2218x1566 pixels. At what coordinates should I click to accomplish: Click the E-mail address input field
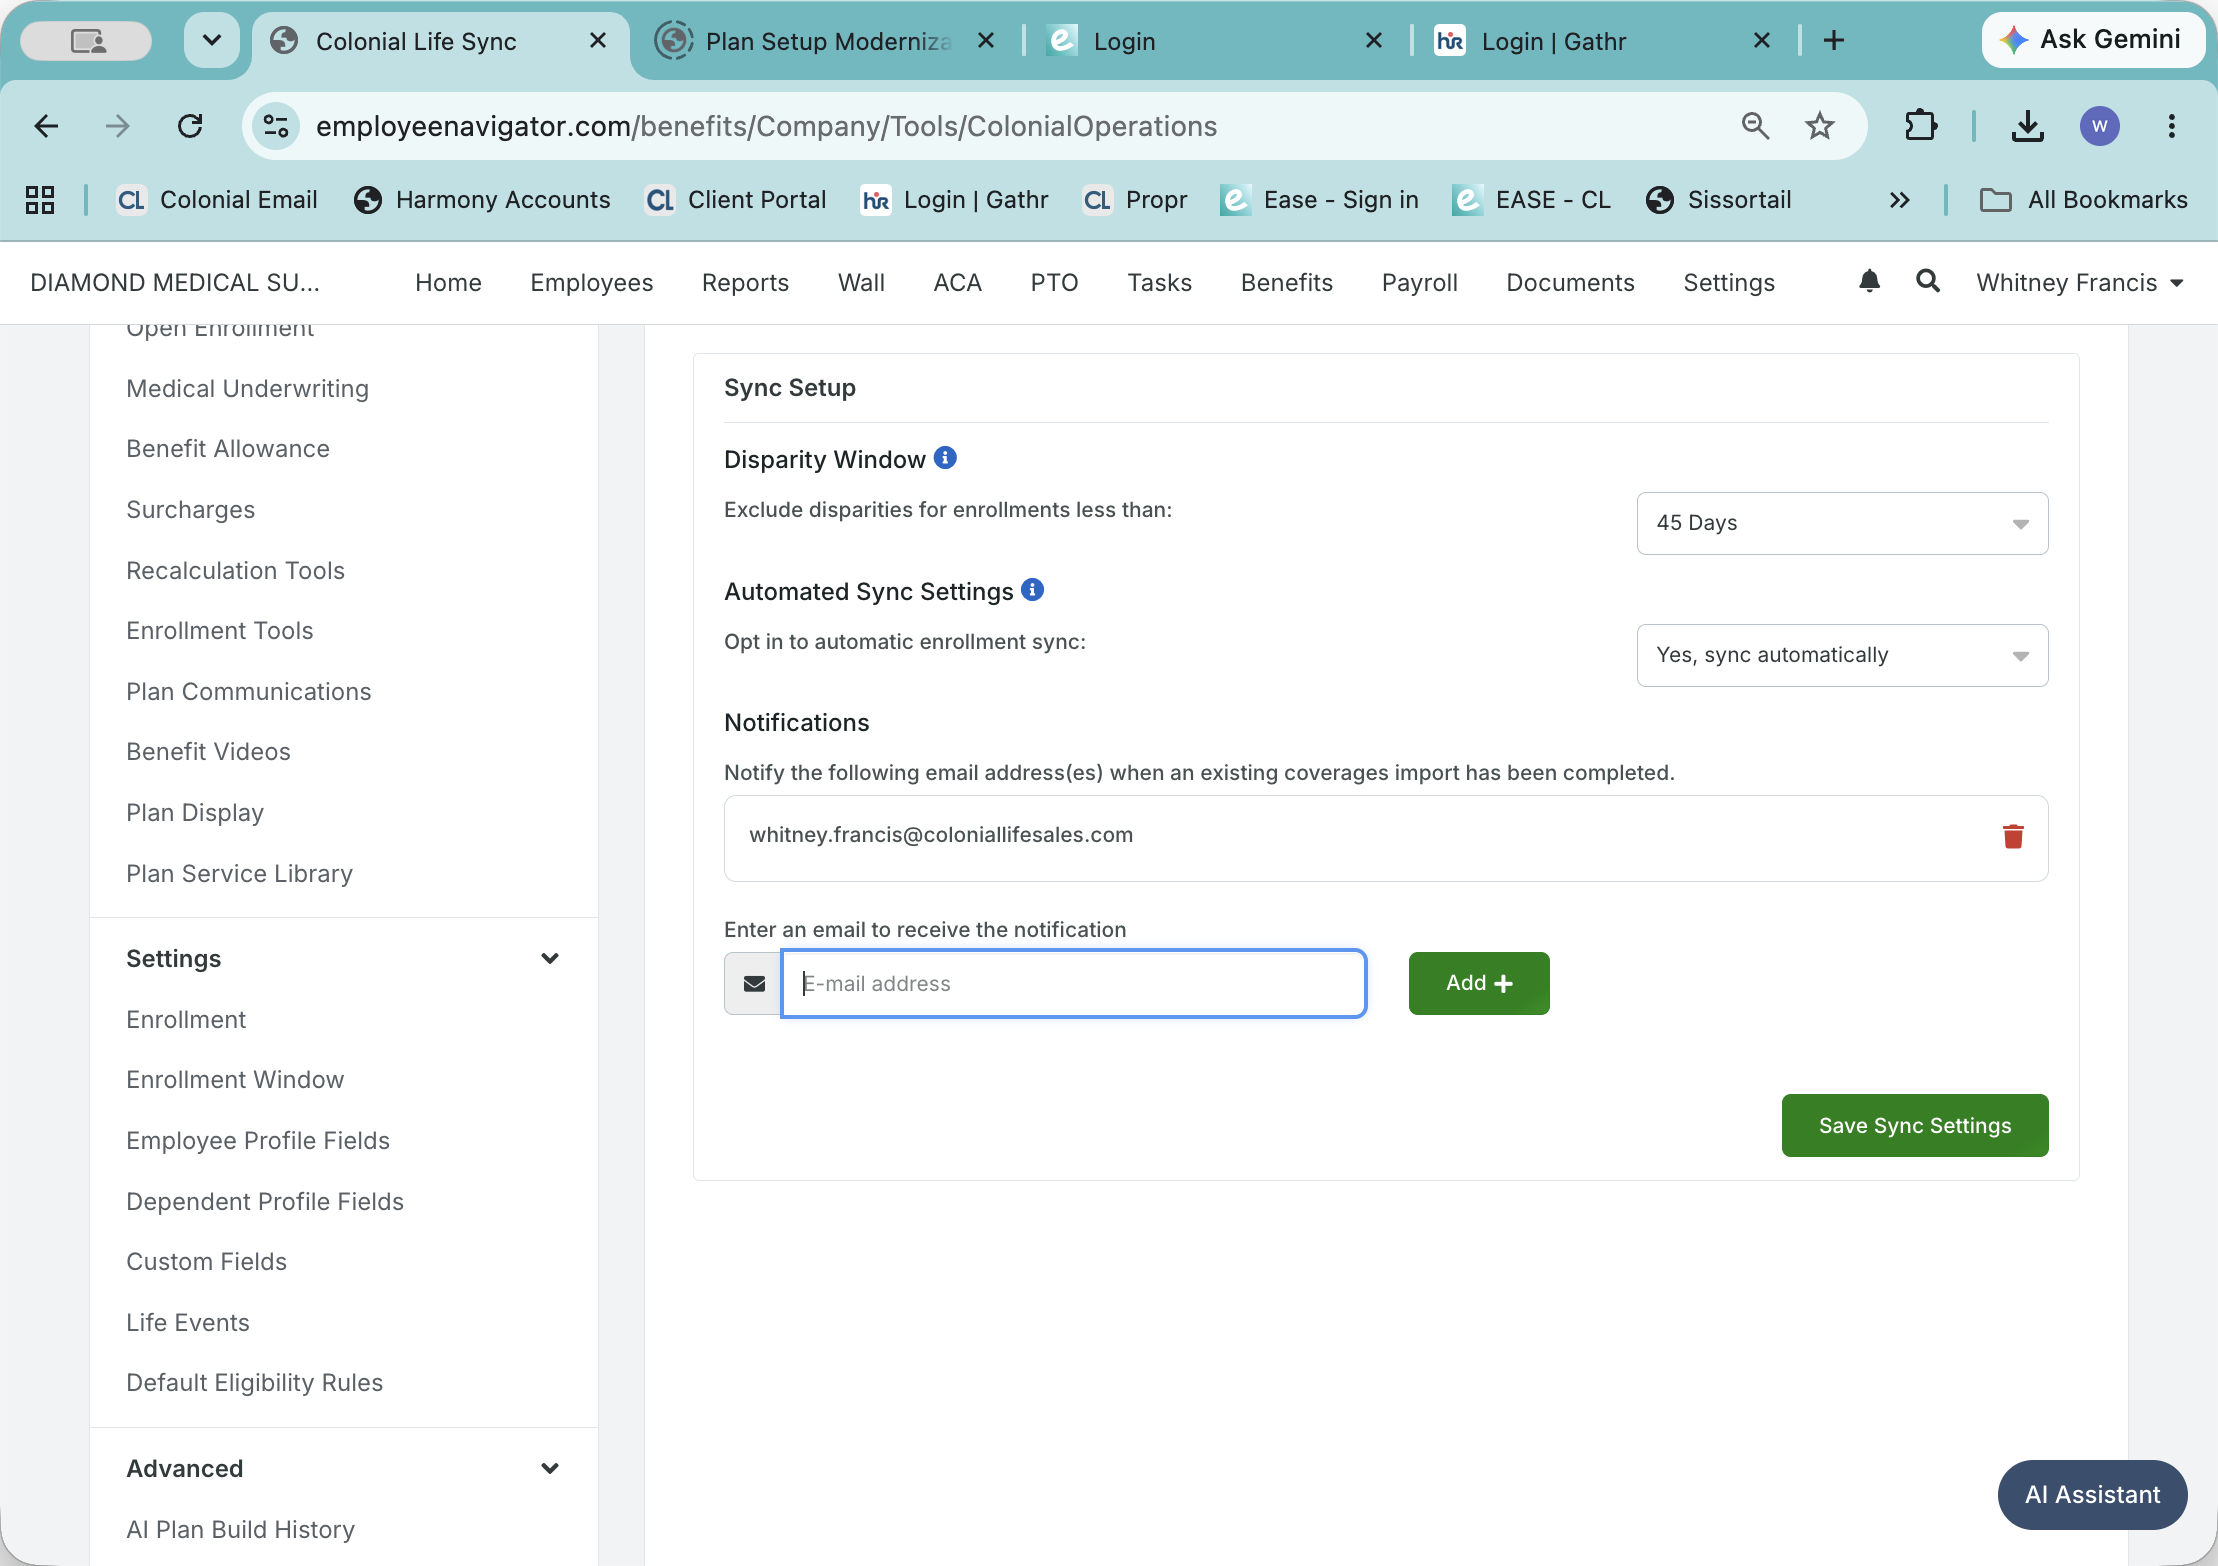1074,984
